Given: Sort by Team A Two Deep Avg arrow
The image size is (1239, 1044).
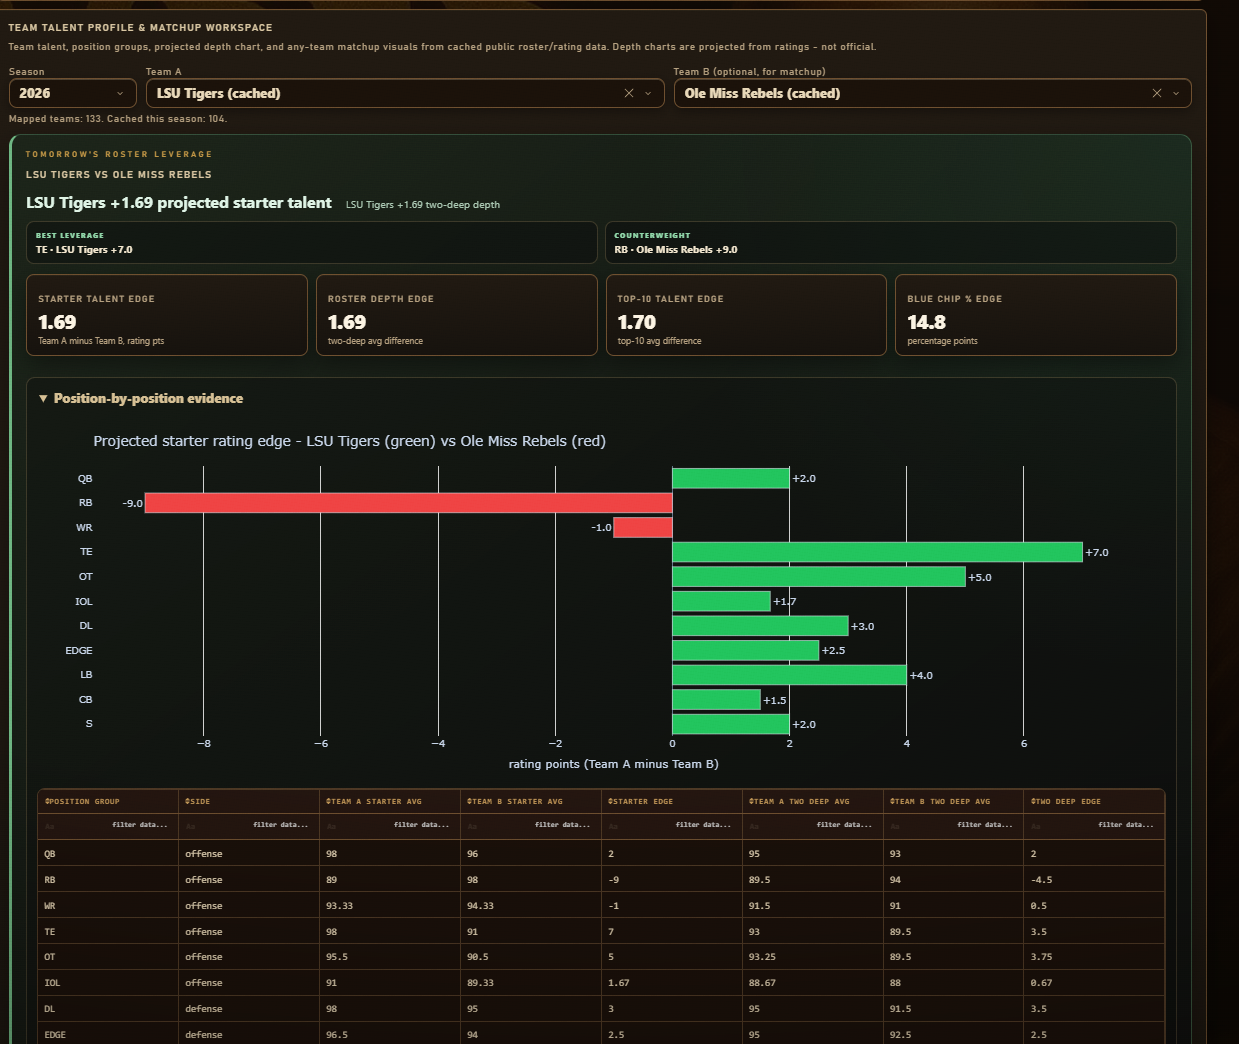Looking at the screenshot, I should point(751,801).
